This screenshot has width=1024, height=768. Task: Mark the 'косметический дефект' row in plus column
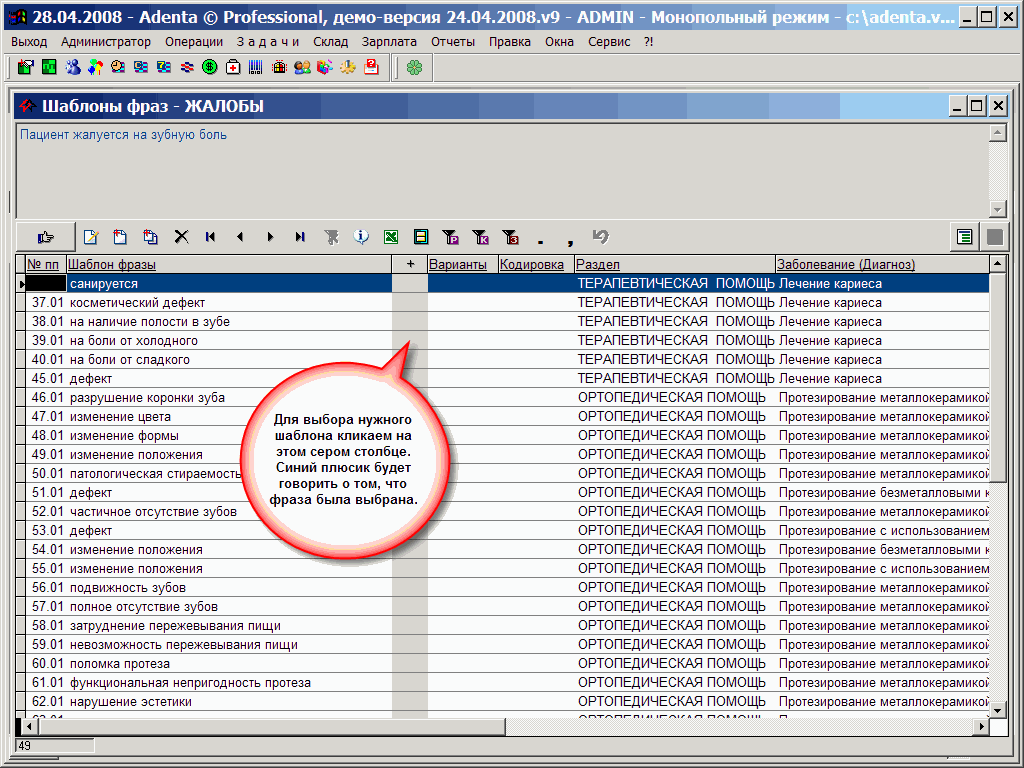pyautogui.click(x=409, y=303)
